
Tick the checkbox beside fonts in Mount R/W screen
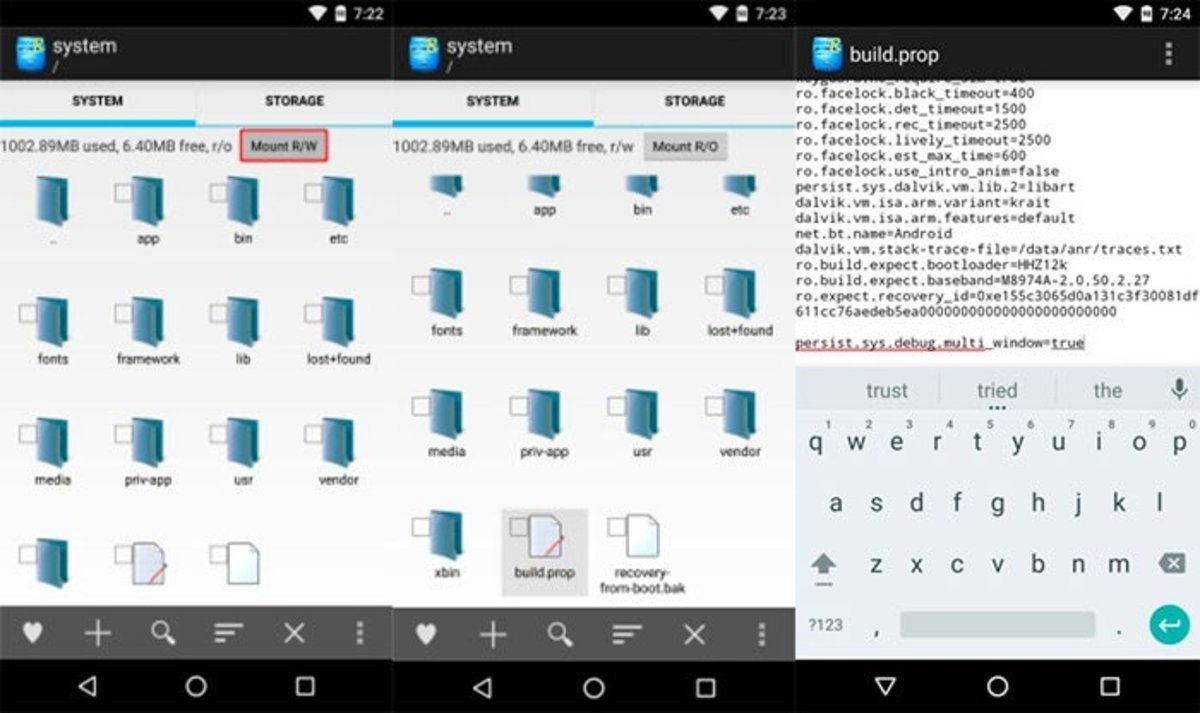27,313
